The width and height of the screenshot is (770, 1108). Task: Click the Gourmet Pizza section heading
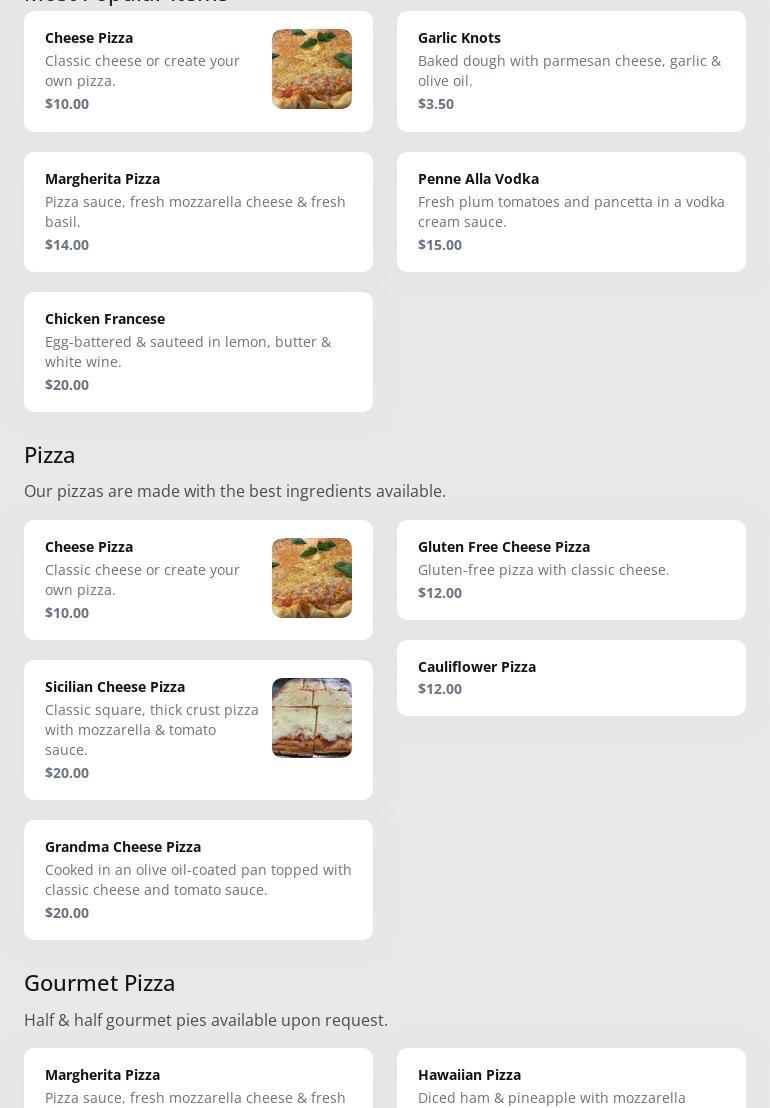[x=100, y=983]
